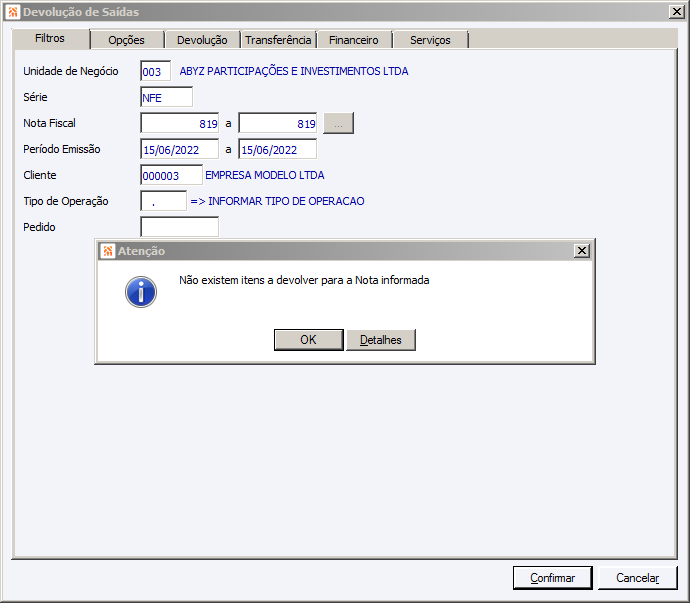The image size is (690, 603).
Task: Click the second Nota Fiscal field 819
Action: tap(278, 123)
